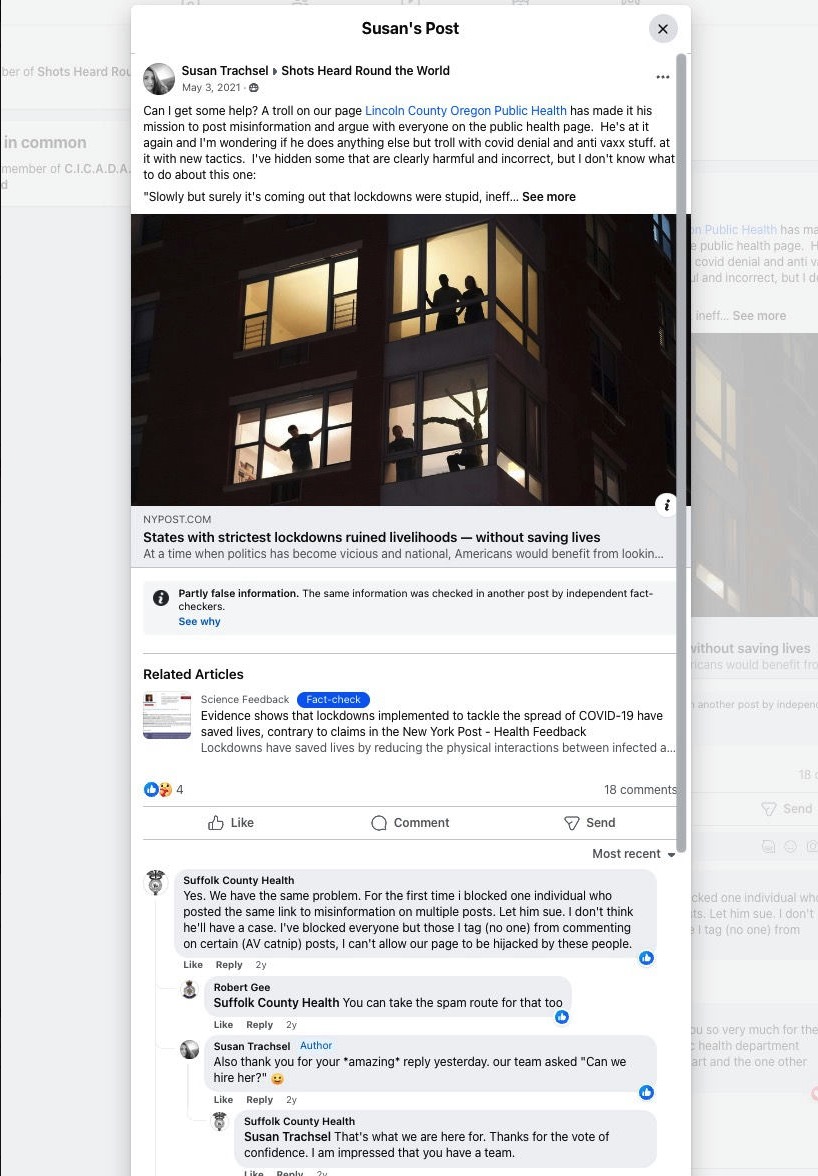The width and height of the screenshot is (818, 1176).
Task: Click the fact-check warning info icon
Action: coord(160,598)
